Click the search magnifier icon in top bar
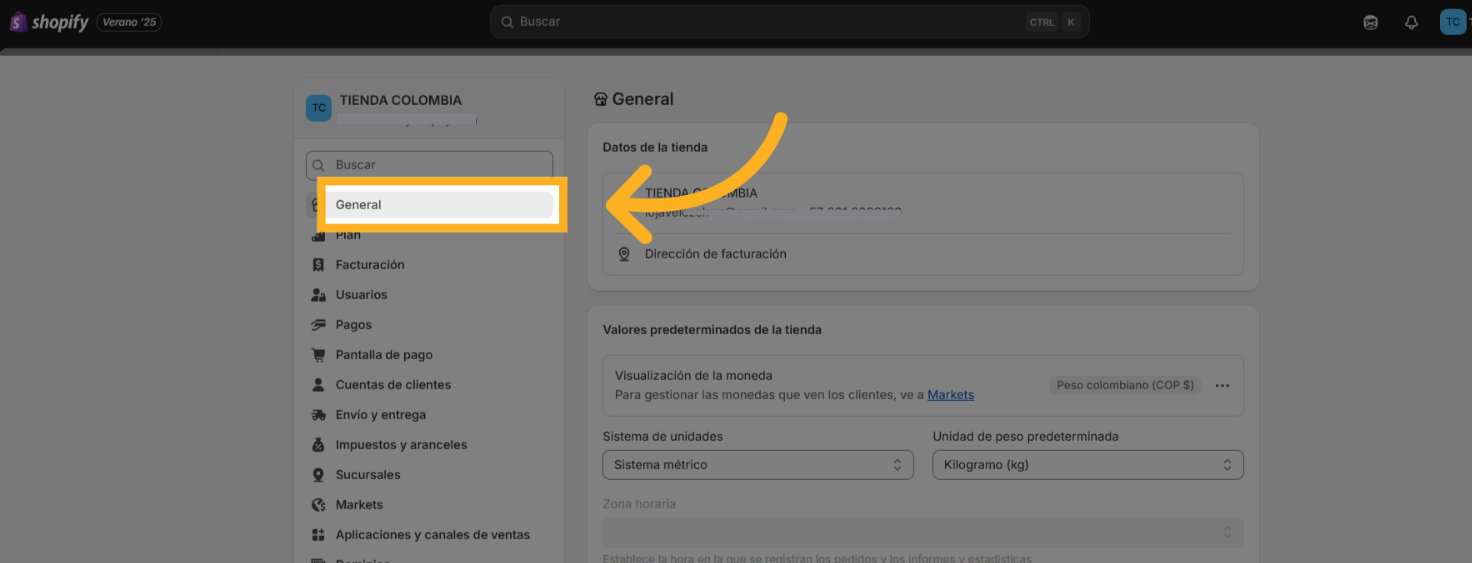This screenshot has height=563, width=1472. click(x=507, y=22)
